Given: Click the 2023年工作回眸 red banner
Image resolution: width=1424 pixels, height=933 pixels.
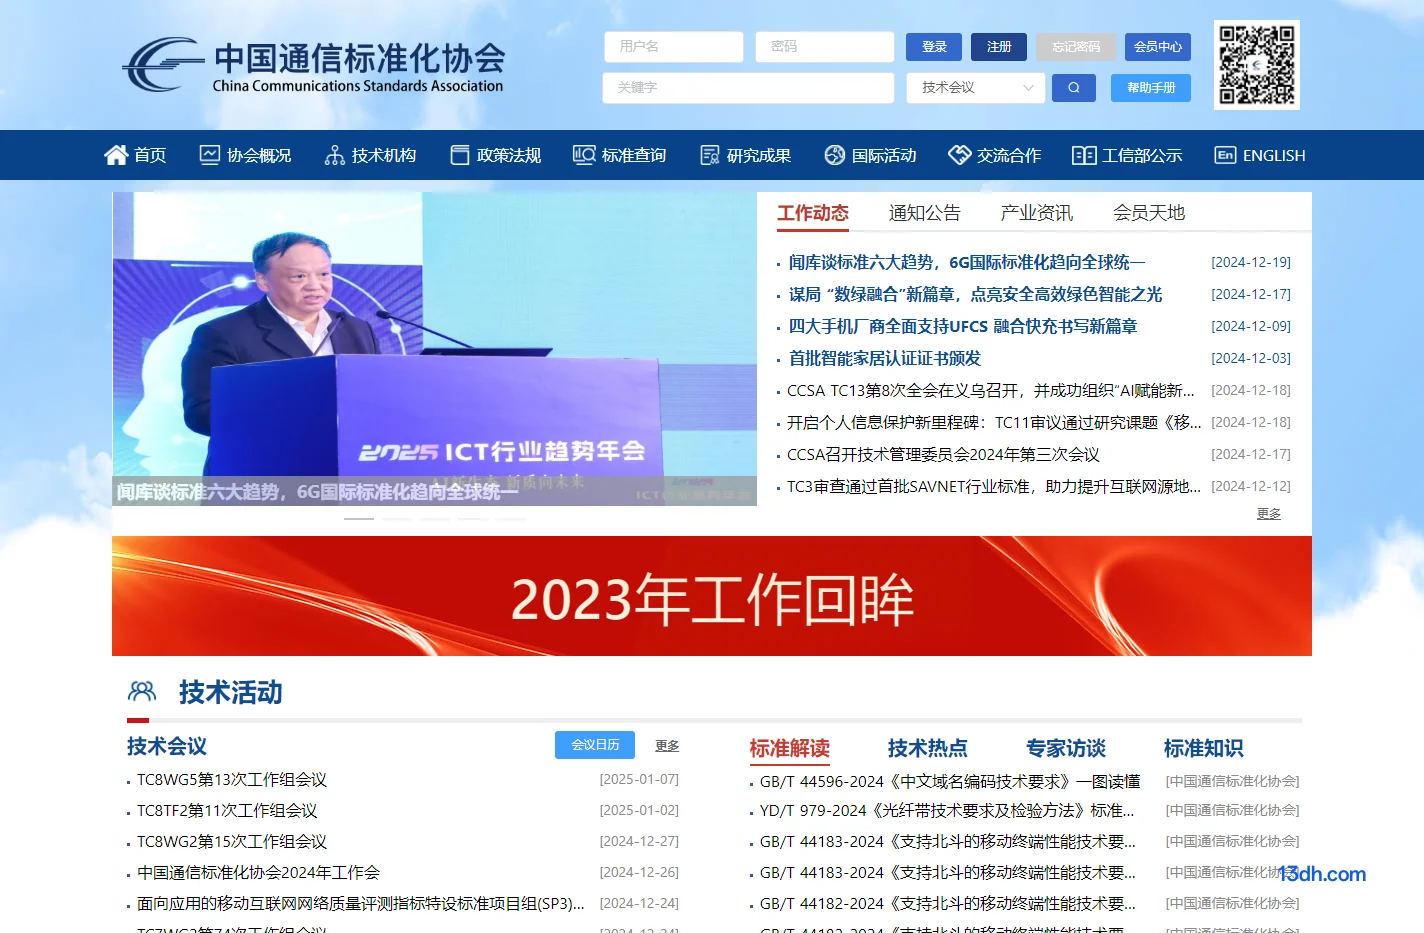Looking at the screenshot, I should (712, 596).
